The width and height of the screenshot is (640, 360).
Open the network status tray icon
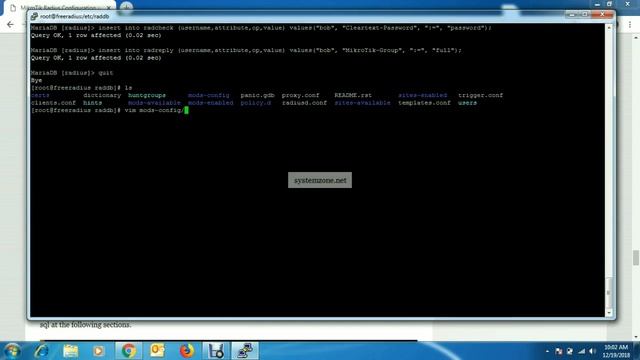click(570, 351)
